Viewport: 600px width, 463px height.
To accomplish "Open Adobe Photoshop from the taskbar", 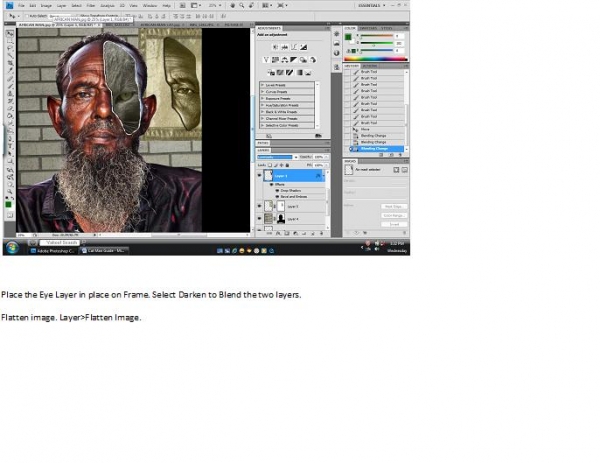I will pos(52,251).
